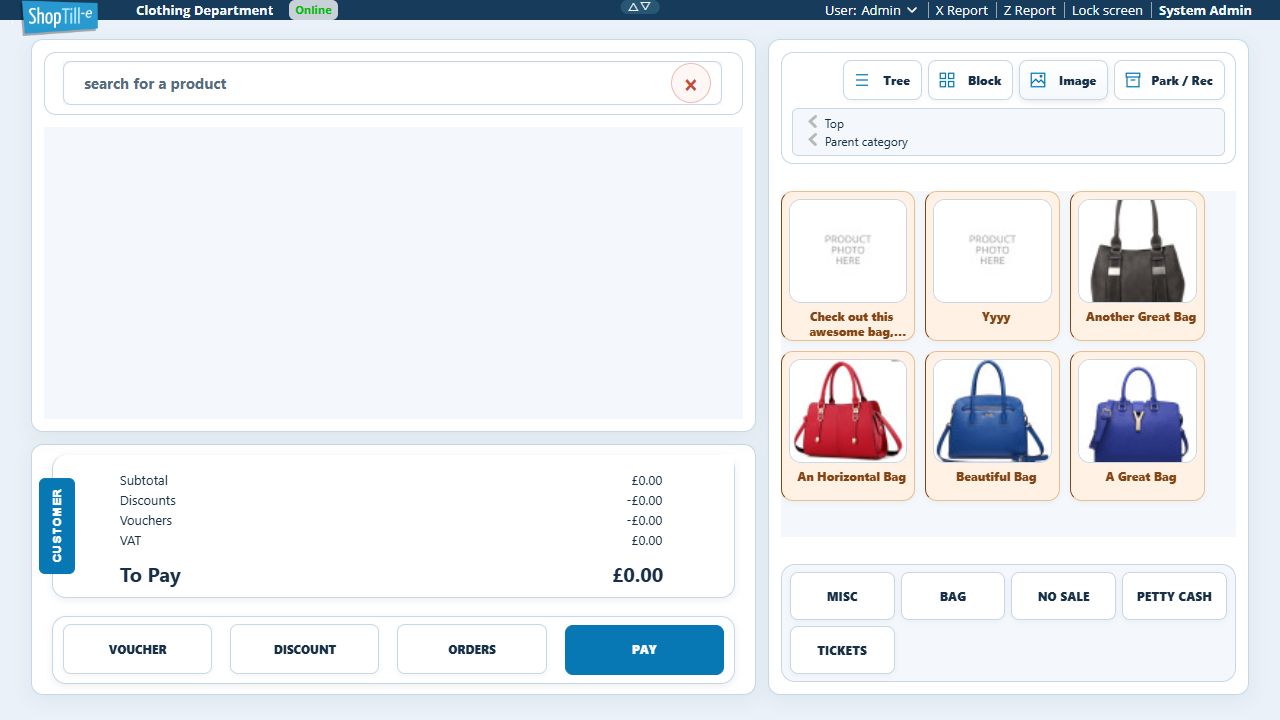Click the Pay button

644,650
